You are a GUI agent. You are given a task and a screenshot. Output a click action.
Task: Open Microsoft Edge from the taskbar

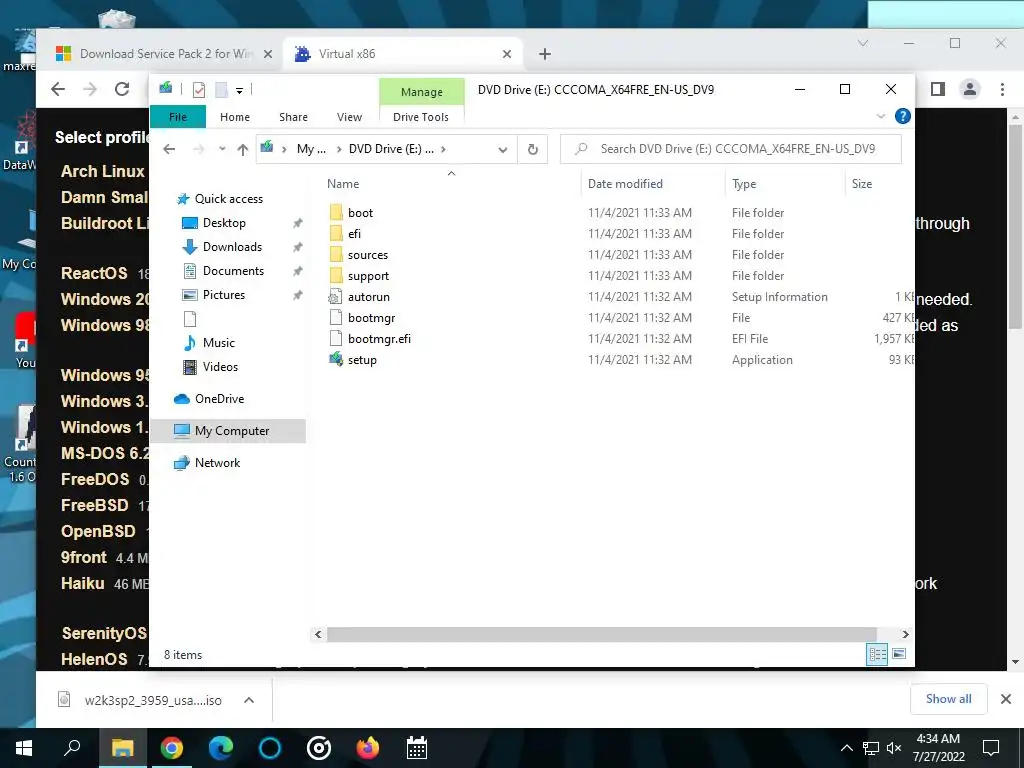click(221, 748)
